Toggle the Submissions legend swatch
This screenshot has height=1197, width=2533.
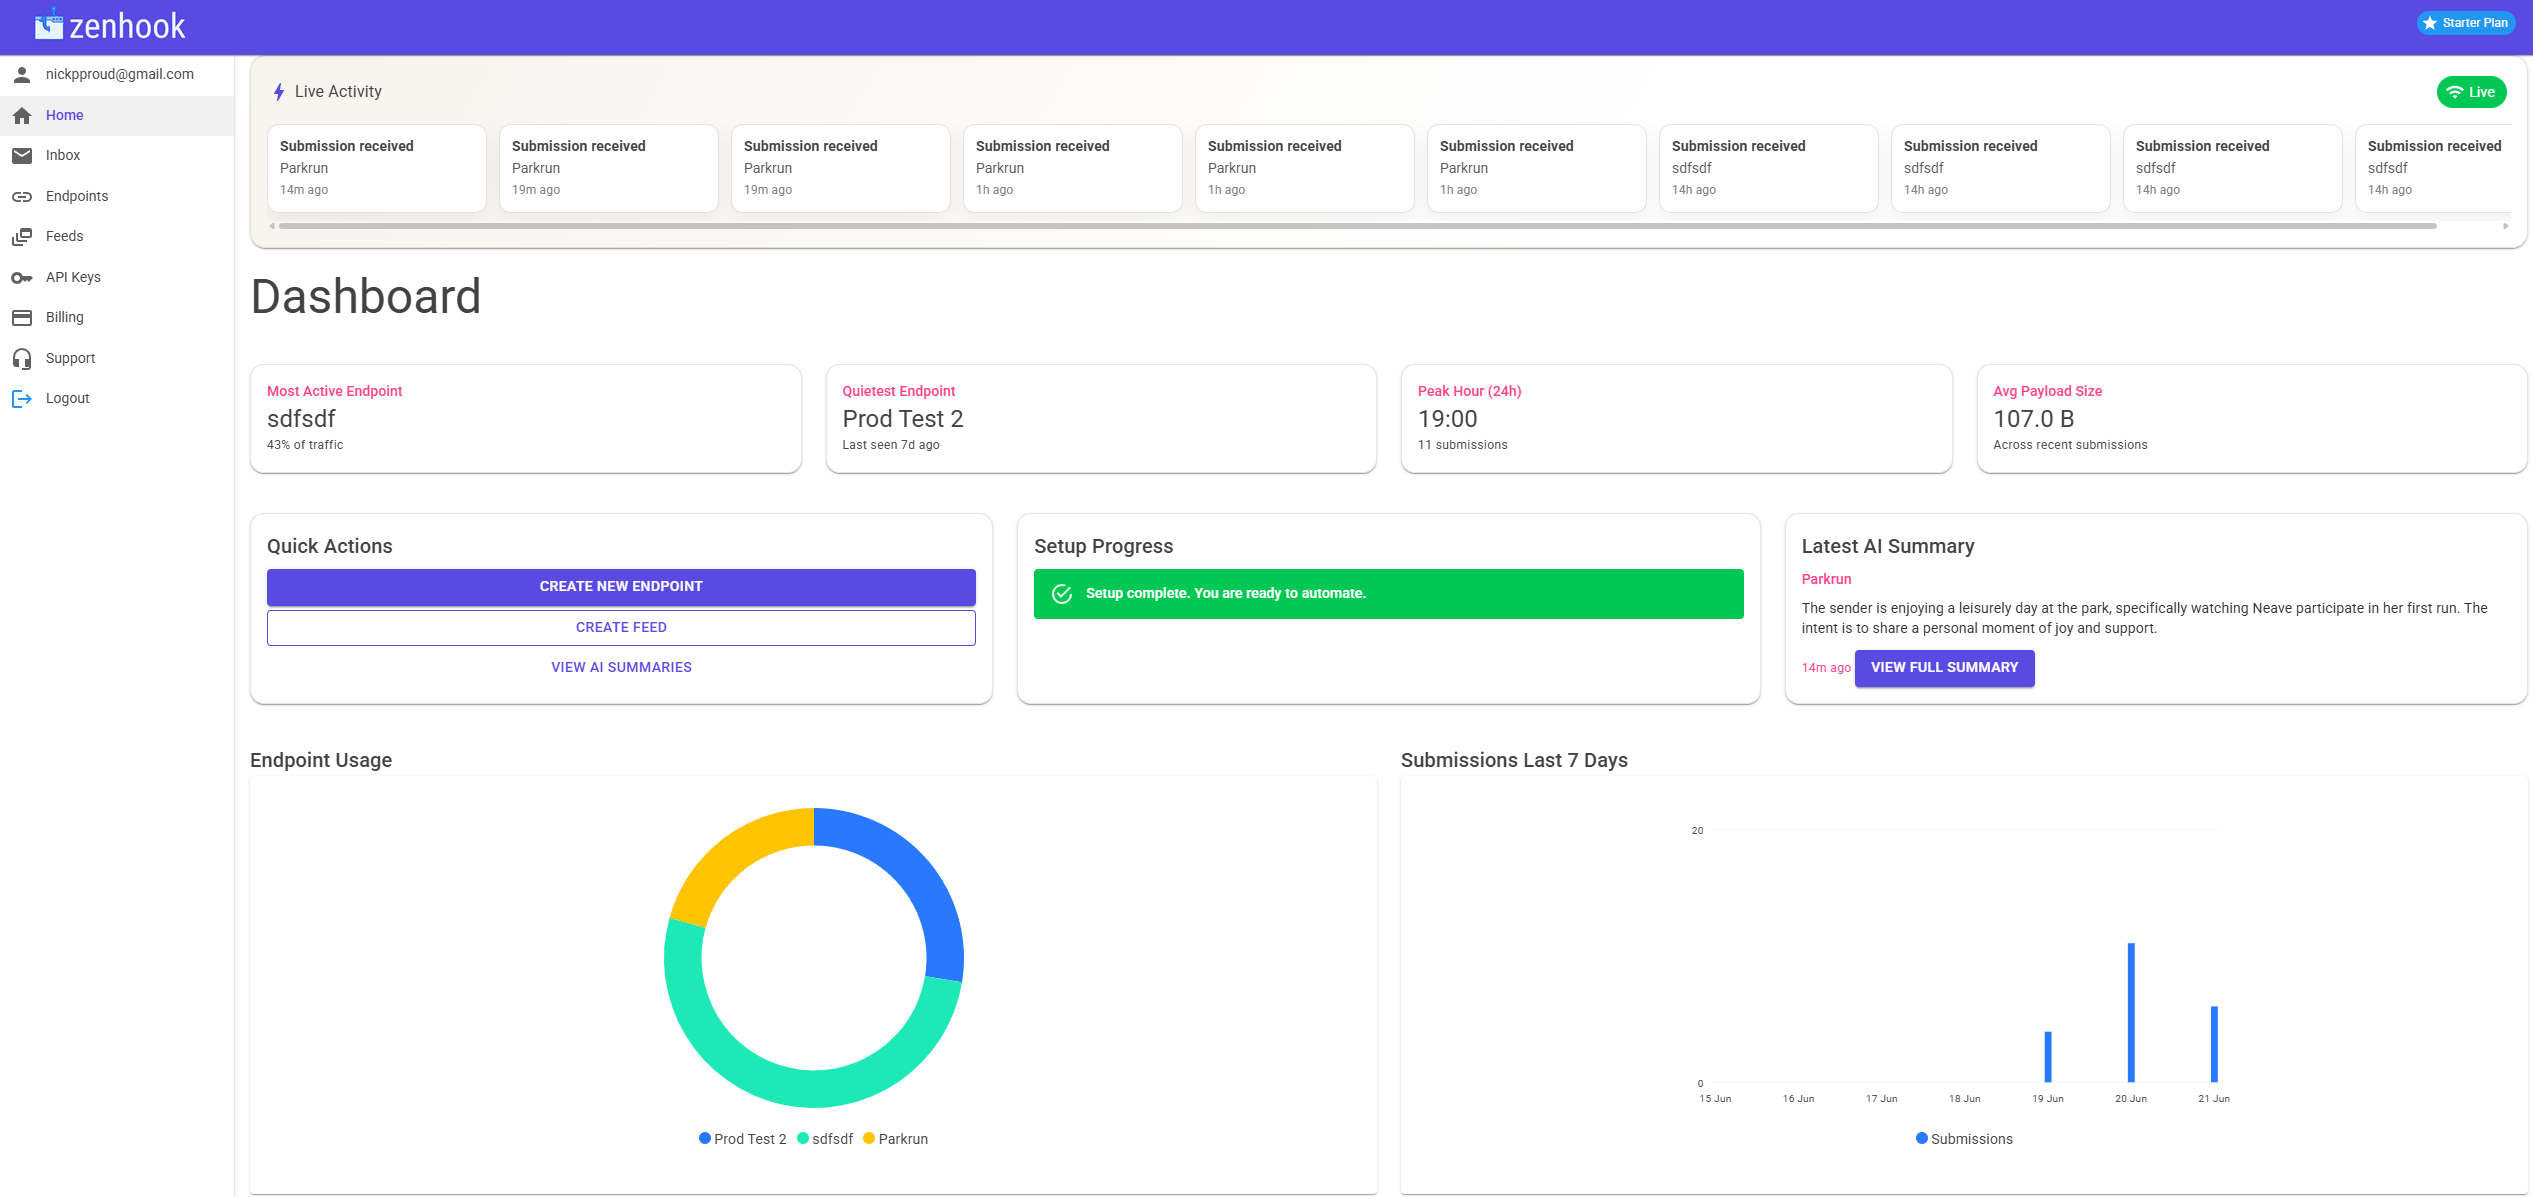point(1922,1138)
